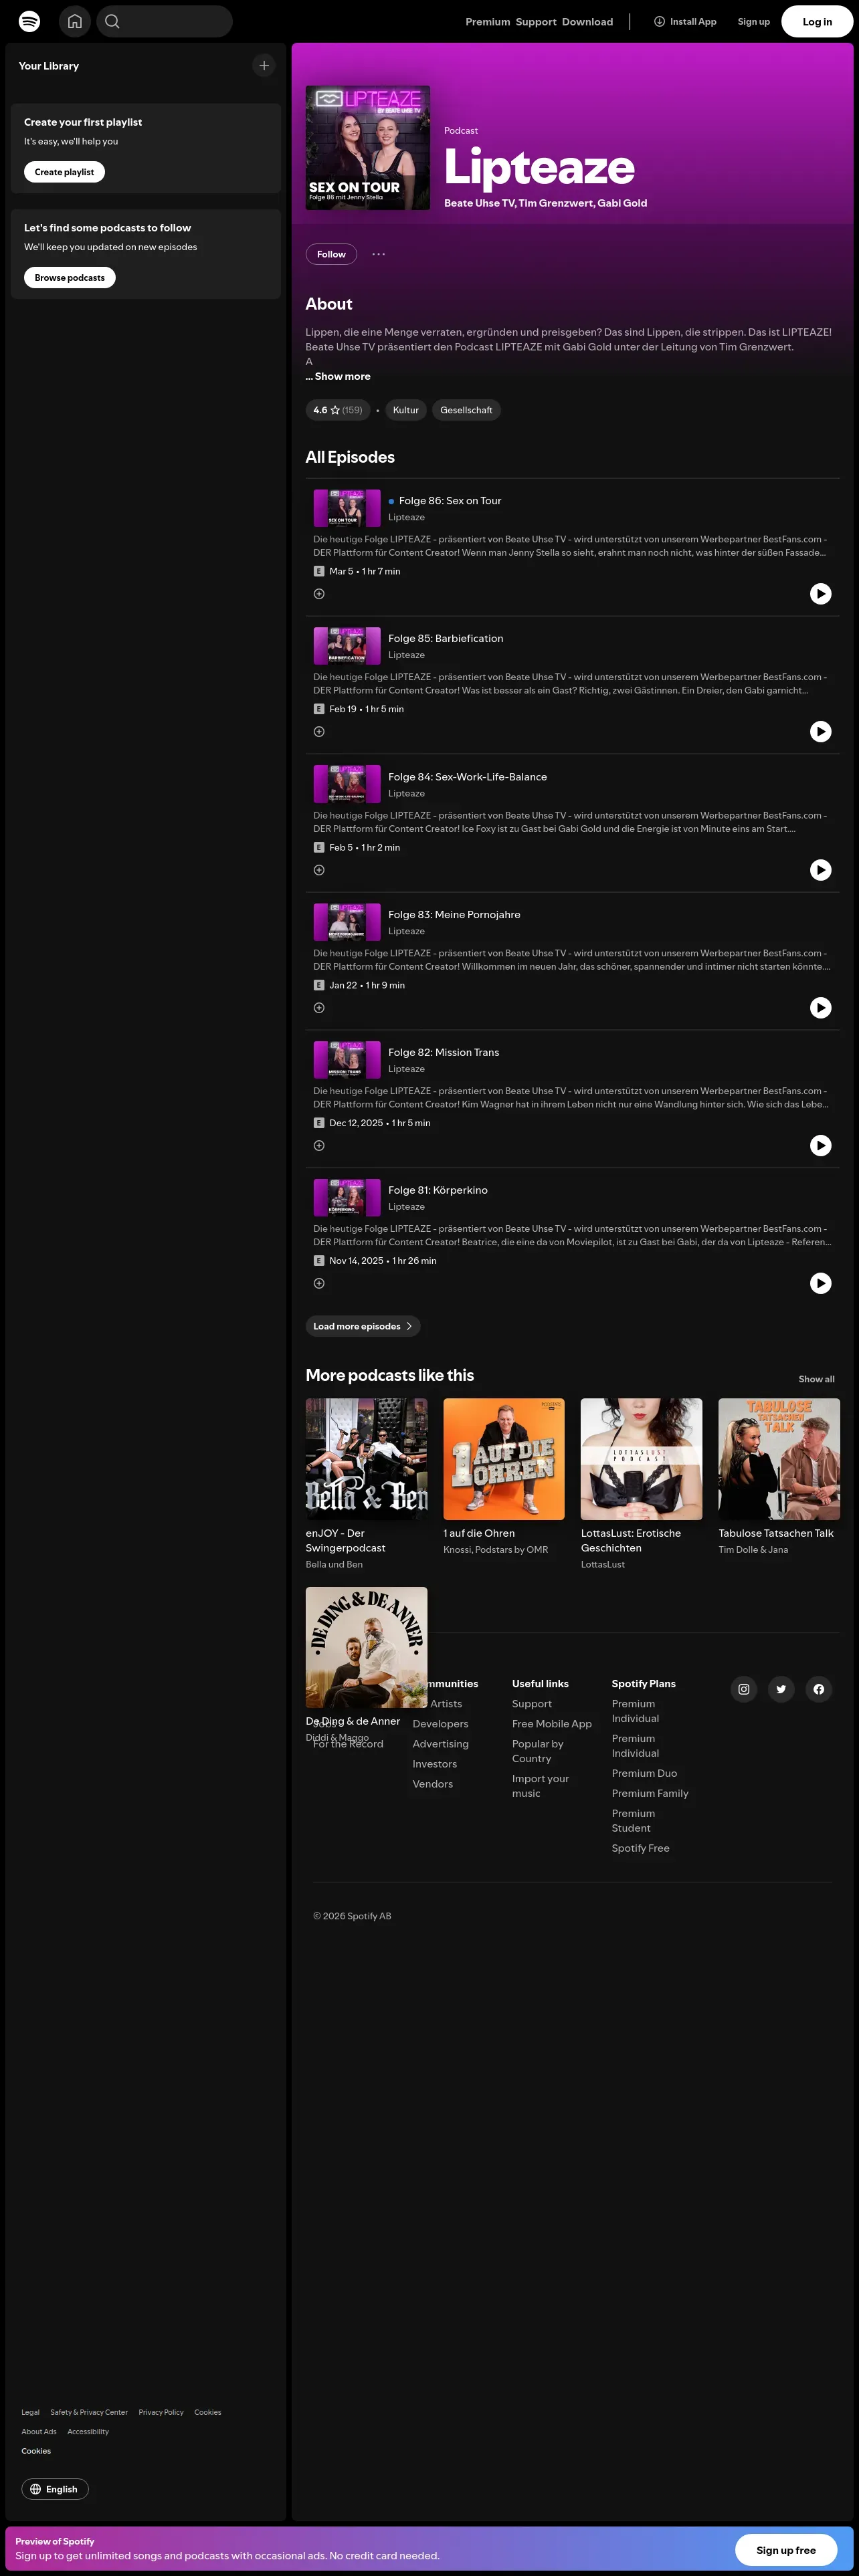
Task: Add Folge 84 Sex-Work-Life-Balance plus icon
Action: 319,870
